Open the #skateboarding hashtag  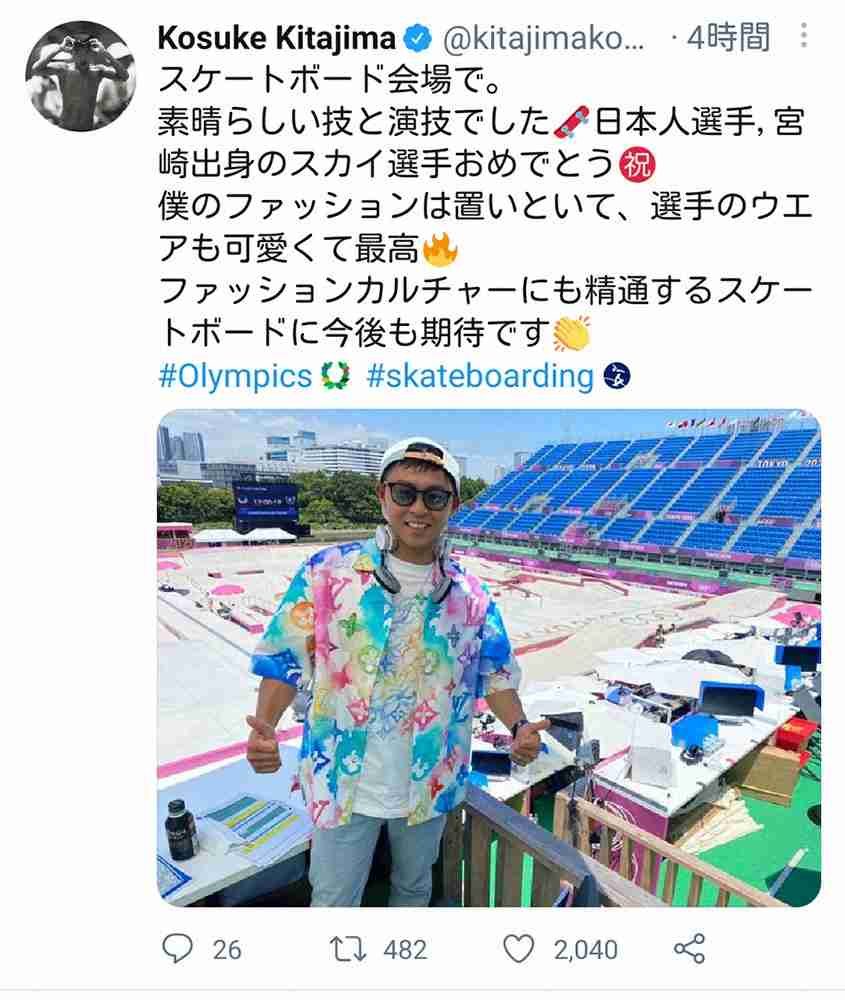coord(480,376)
